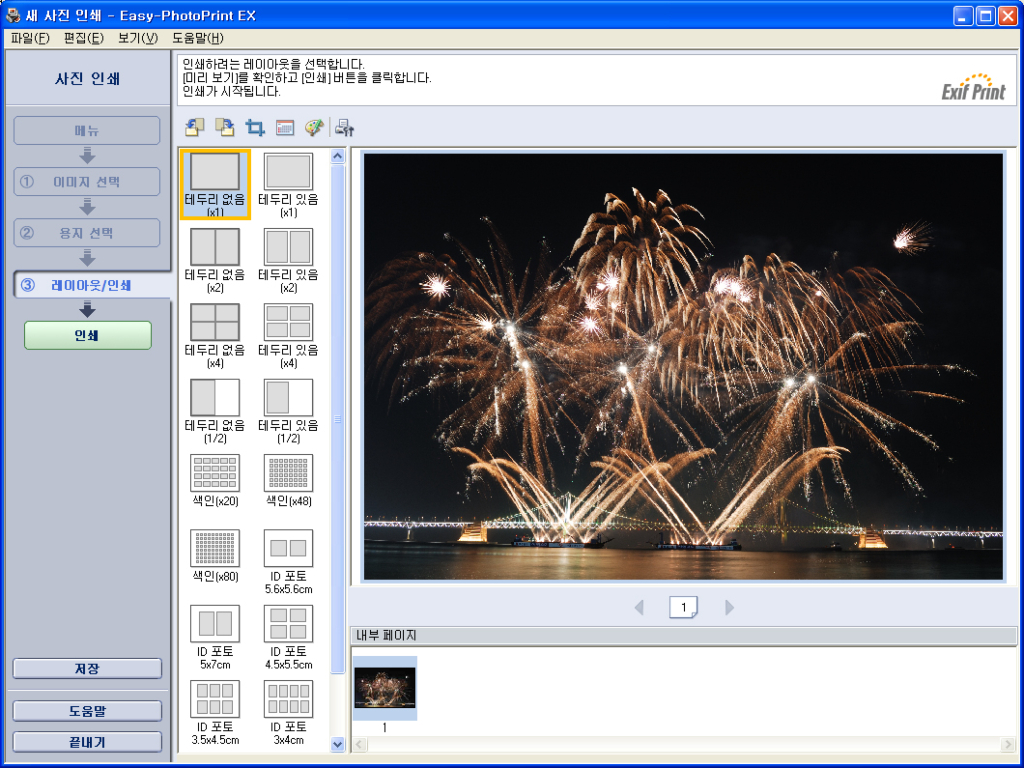Open the crop image tool
Screen dimensions: 1024x768
click(255, 127)
